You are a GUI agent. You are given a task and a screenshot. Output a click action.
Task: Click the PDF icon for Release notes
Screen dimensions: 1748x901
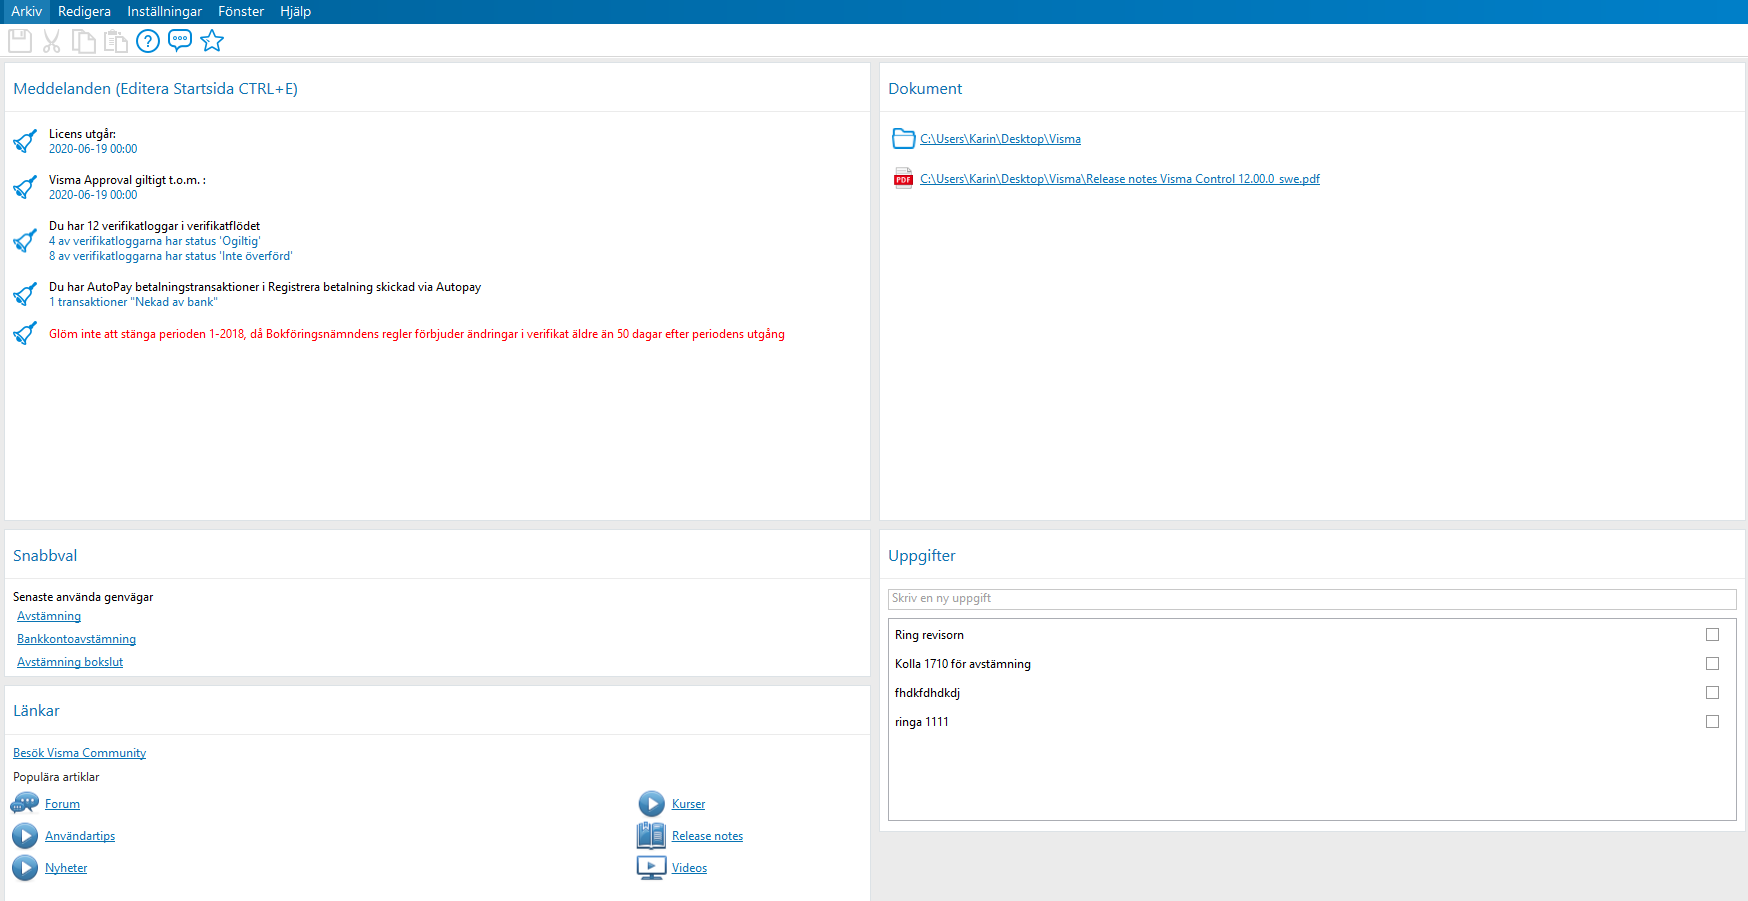click(x=903, y=178)
